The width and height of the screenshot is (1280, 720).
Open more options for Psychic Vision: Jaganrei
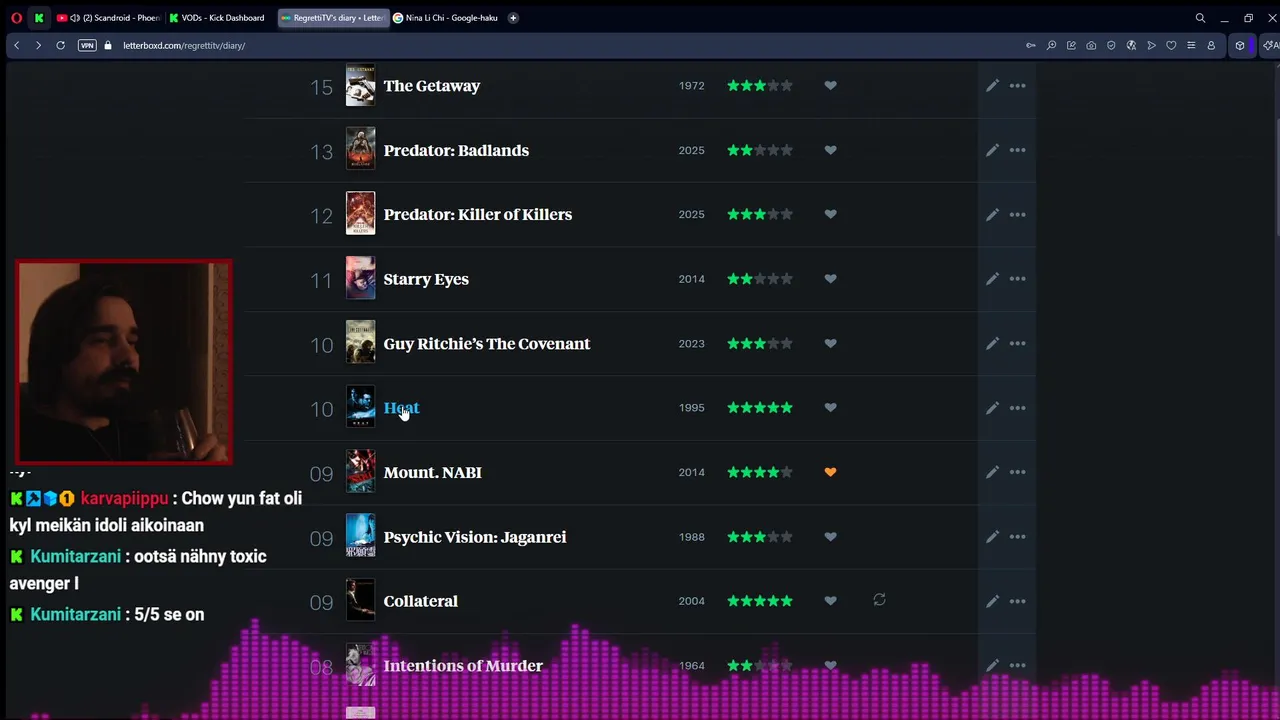(x=1017, y=537)
